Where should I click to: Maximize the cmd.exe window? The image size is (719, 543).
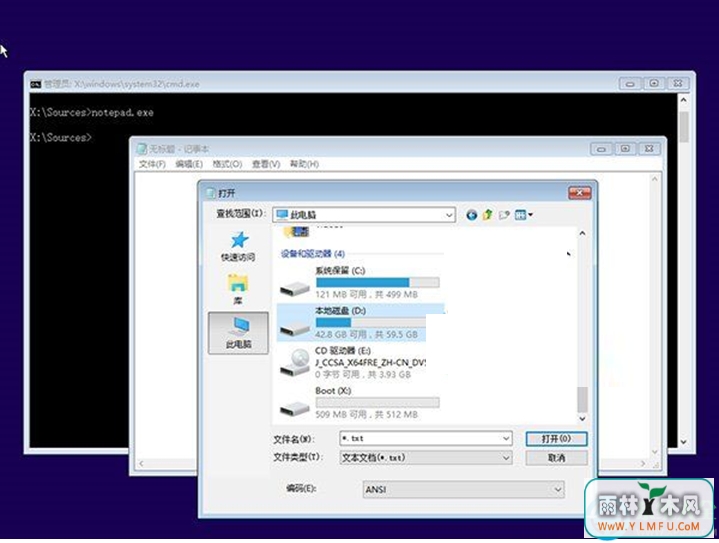tap(654, 83)
